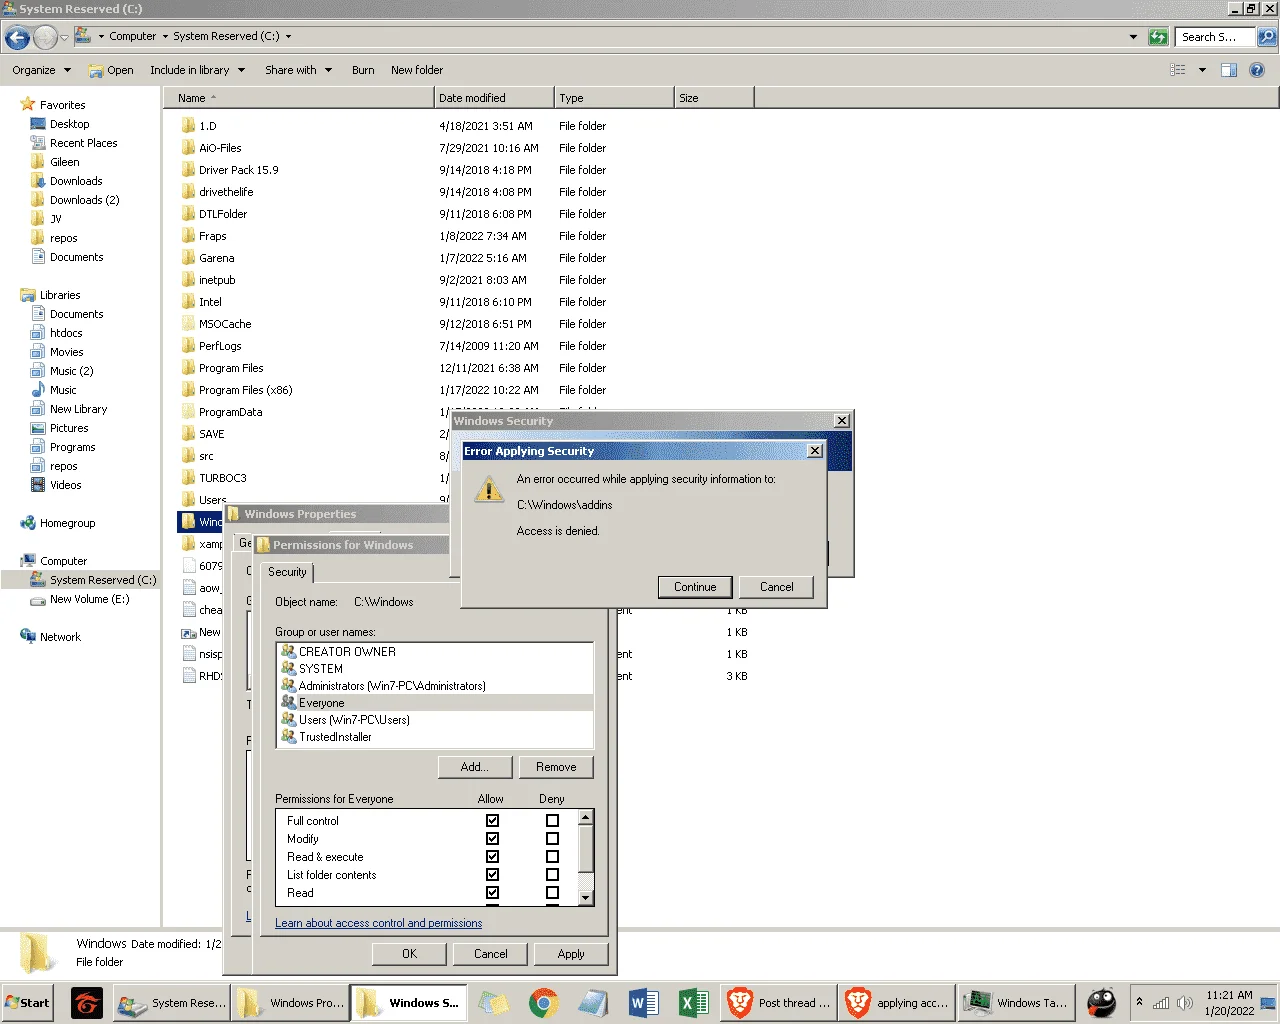
Task: Click the Music library note icon
Action: coord(38,390)
